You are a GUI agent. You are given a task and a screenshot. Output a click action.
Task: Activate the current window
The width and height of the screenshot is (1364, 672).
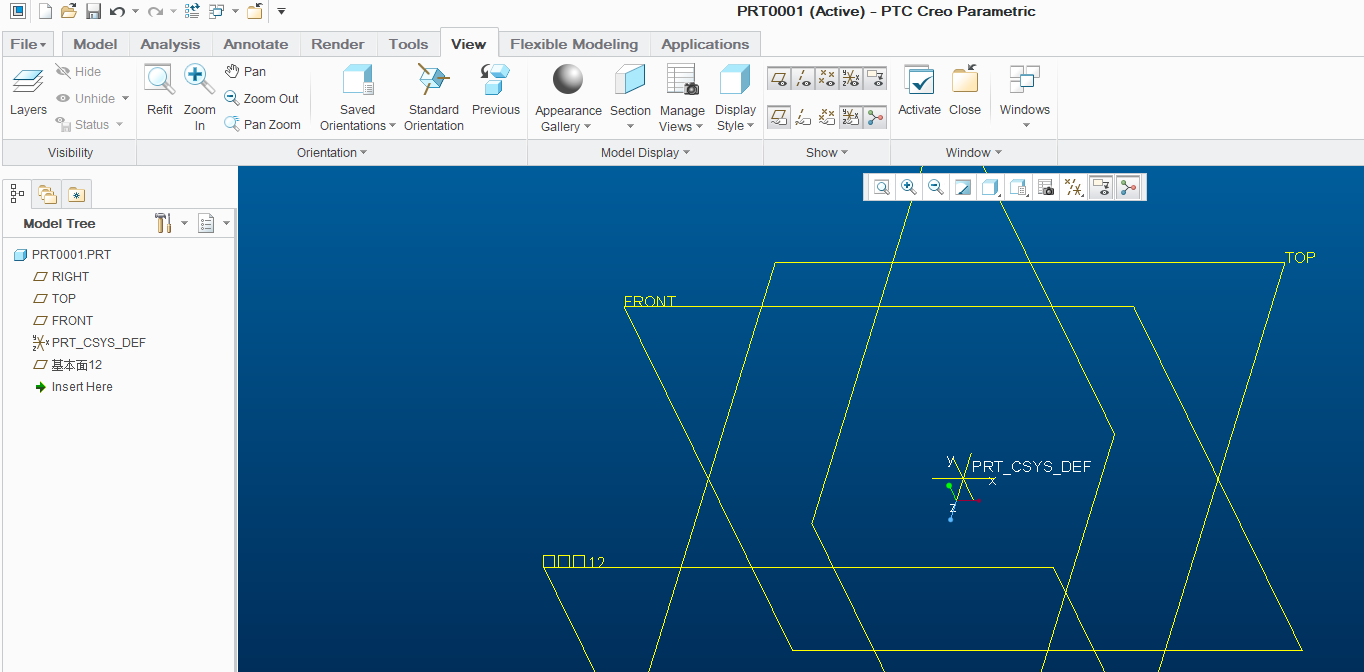tap(919, 91)
